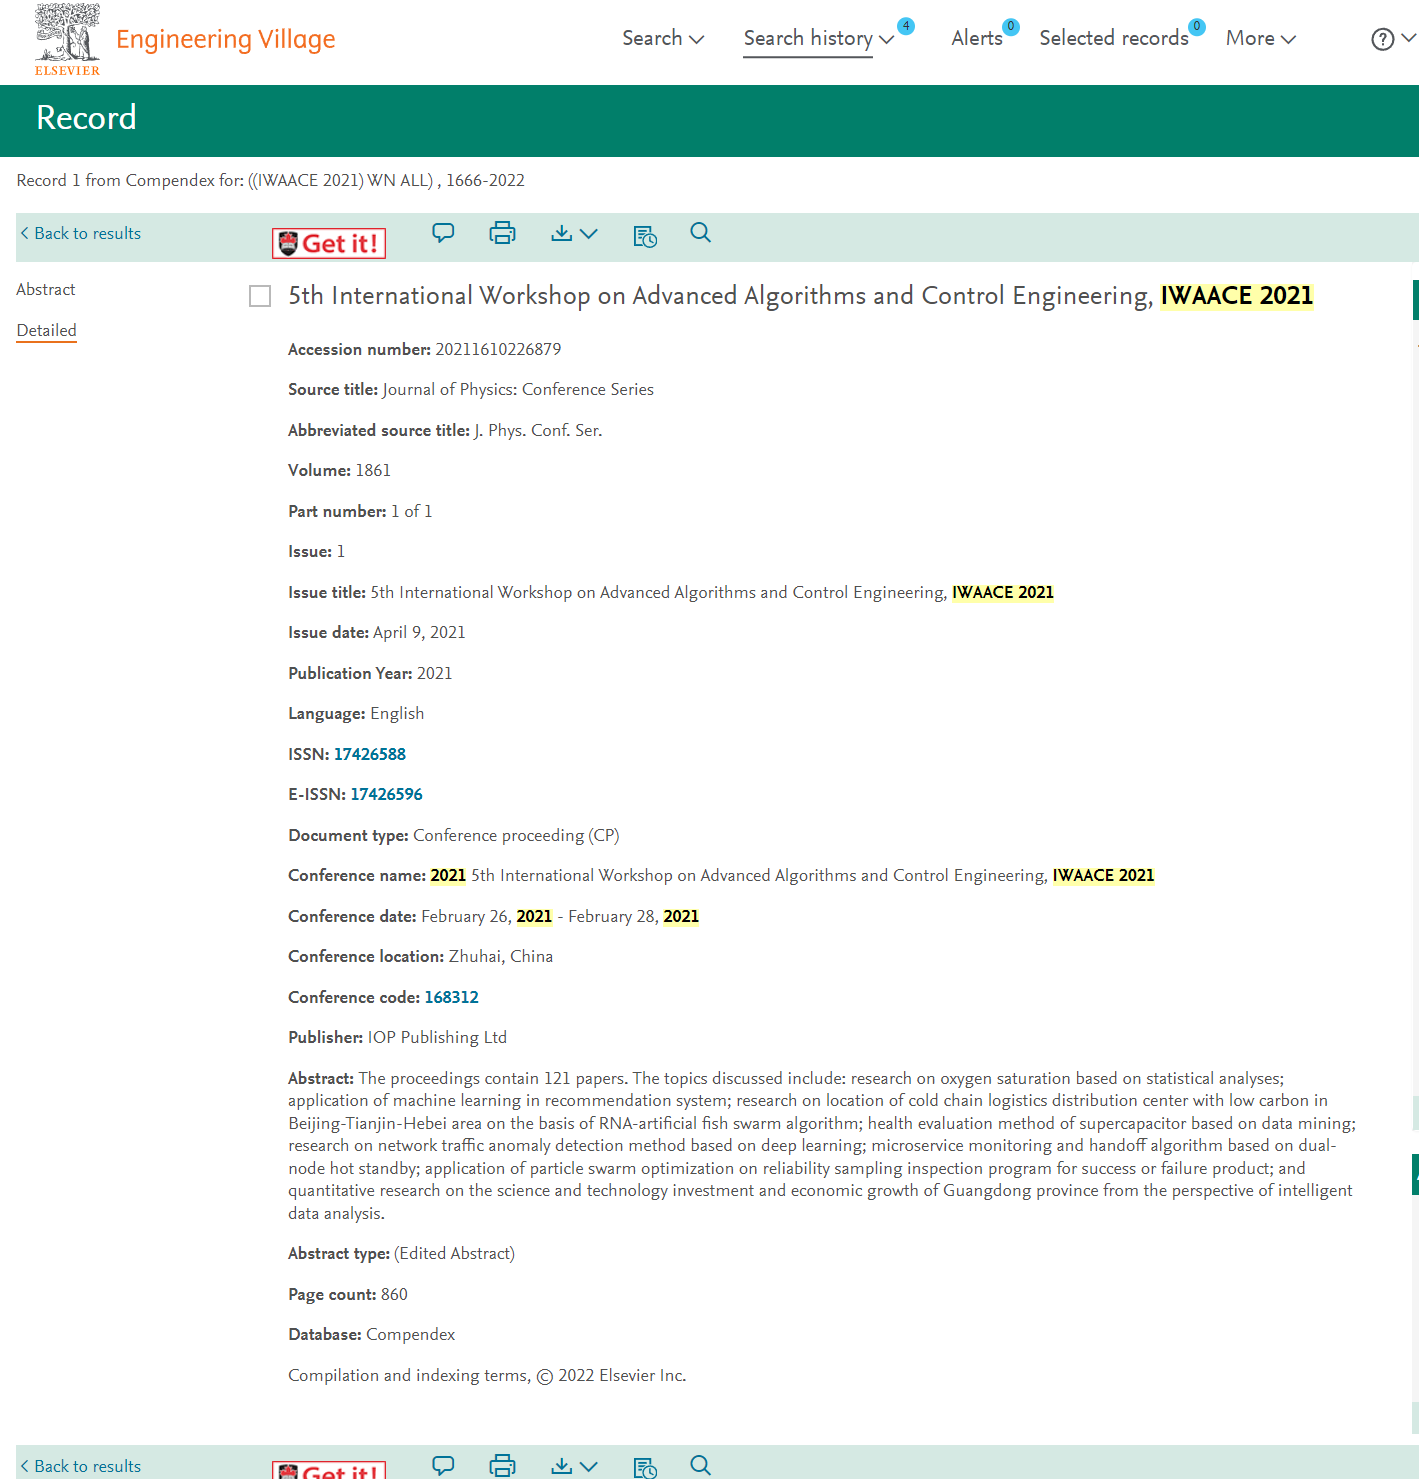
Task: Click the top Get it! button
Action: tap(329, 243)
